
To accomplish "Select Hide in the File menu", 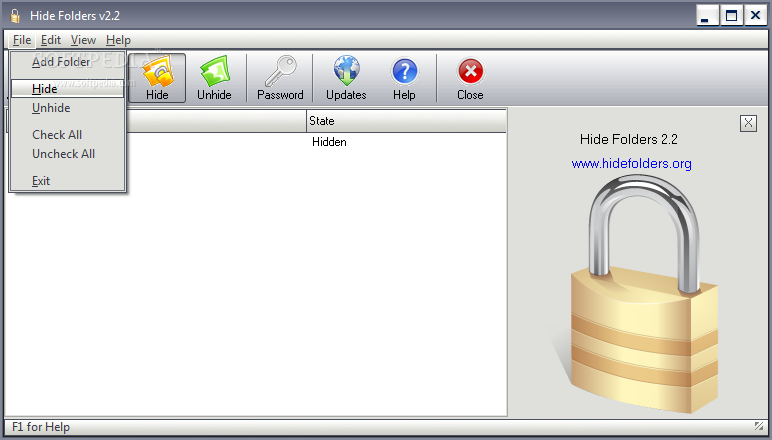I will pyautogui.click(x=67, y=89).
